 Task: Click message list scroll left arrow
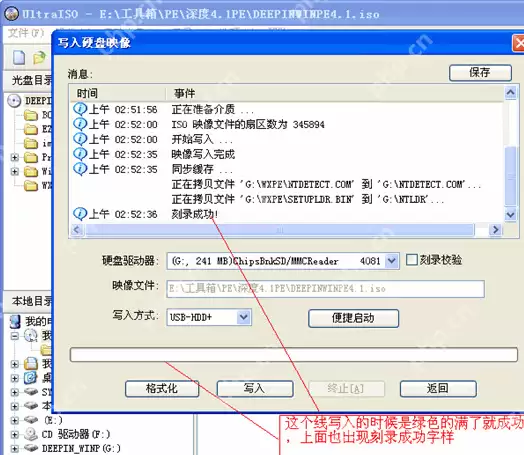coord(77,230)
